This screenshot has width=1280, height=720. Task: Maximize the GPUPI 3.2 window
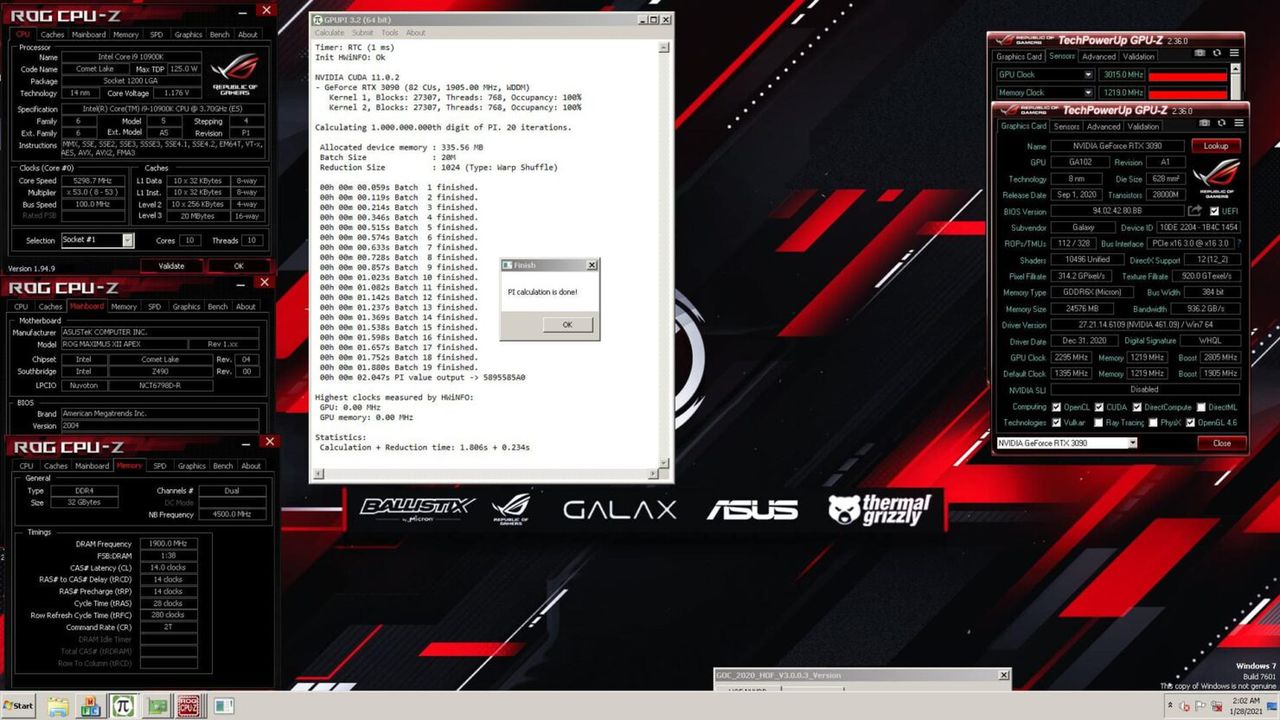pyautogui.click(x=653, y=19)
